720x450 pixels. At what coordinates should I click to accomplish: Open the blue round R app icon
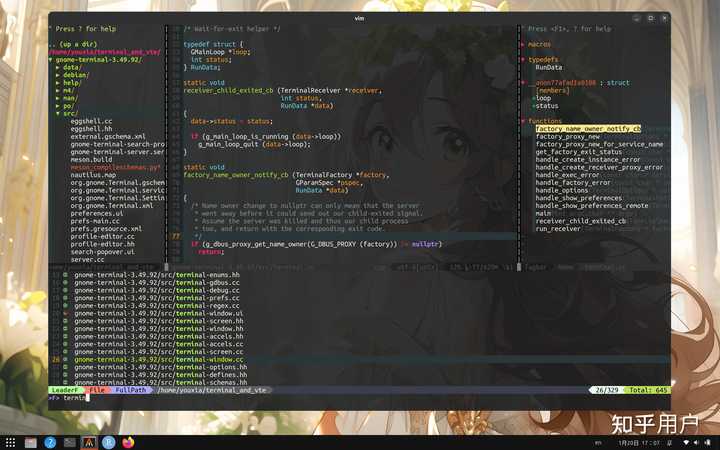[x=108, y=442]
